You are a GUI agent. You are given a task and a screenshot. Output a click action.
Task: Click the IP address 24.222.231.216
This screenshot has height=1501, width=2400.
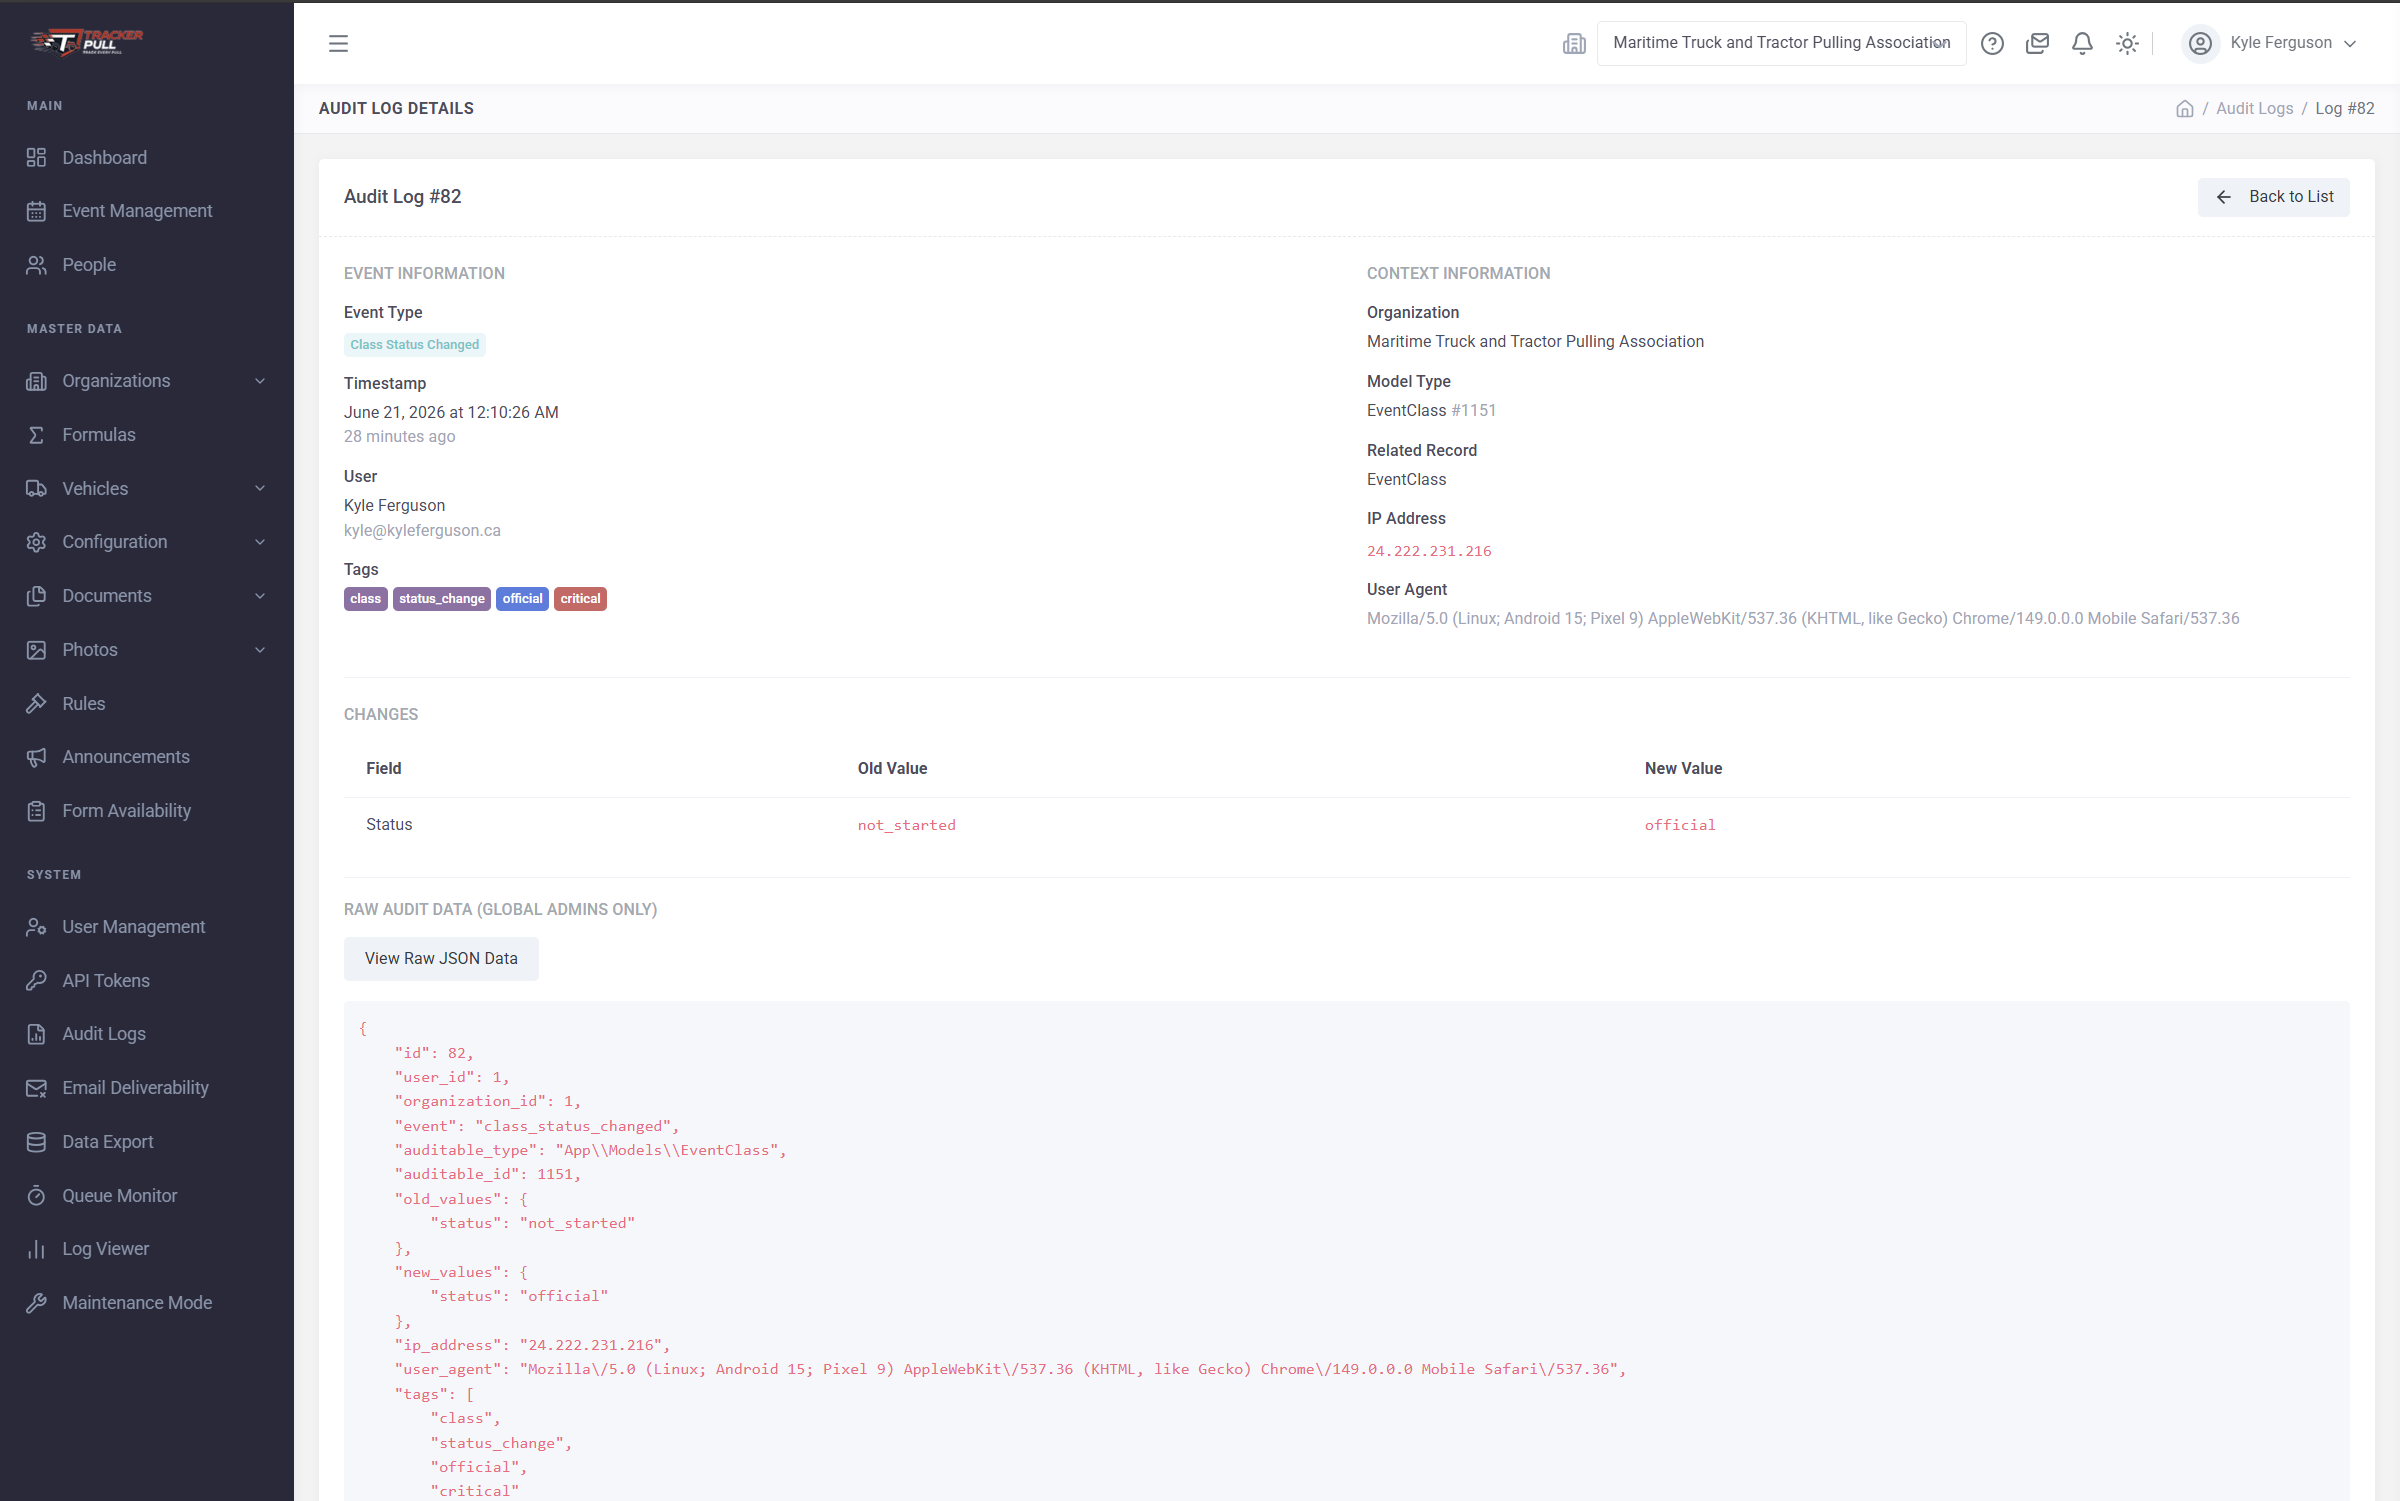(1429, 551)
